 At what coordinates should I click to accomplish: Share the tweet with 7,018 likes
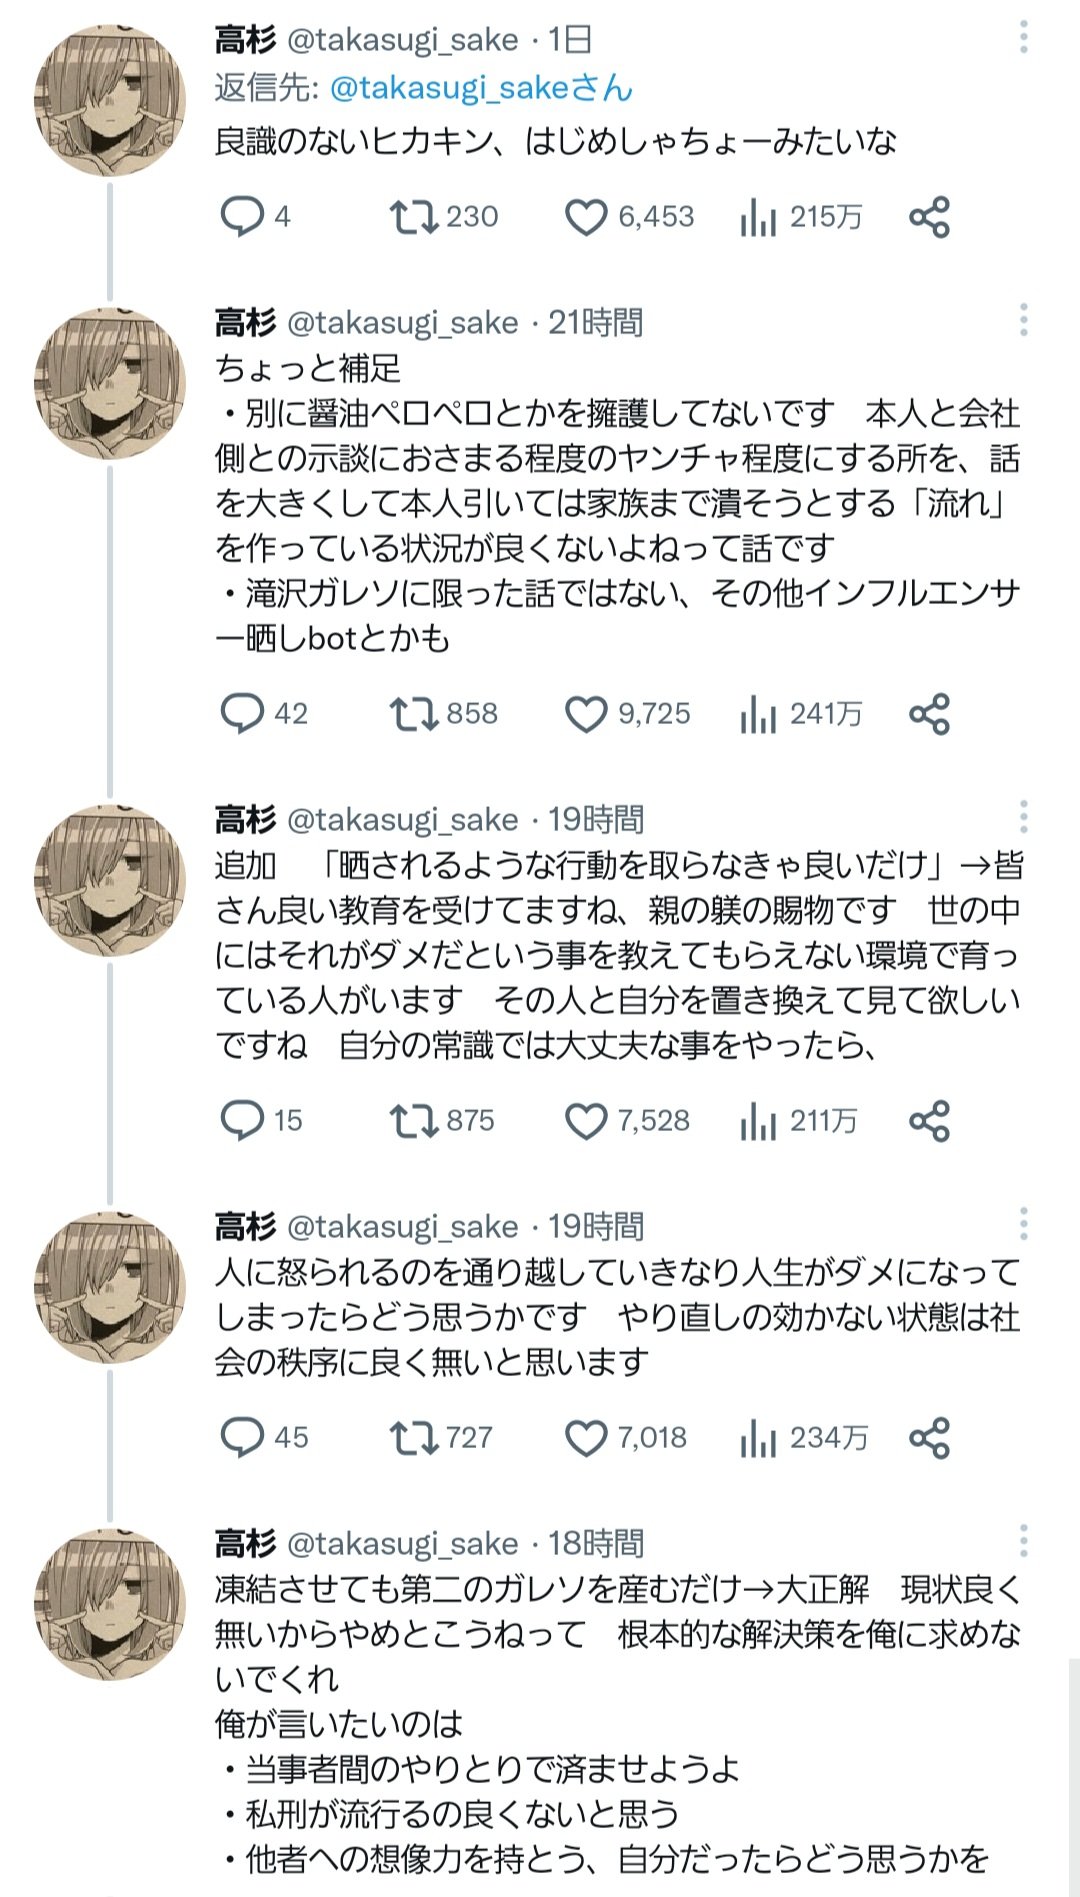tap(929, 1438)
